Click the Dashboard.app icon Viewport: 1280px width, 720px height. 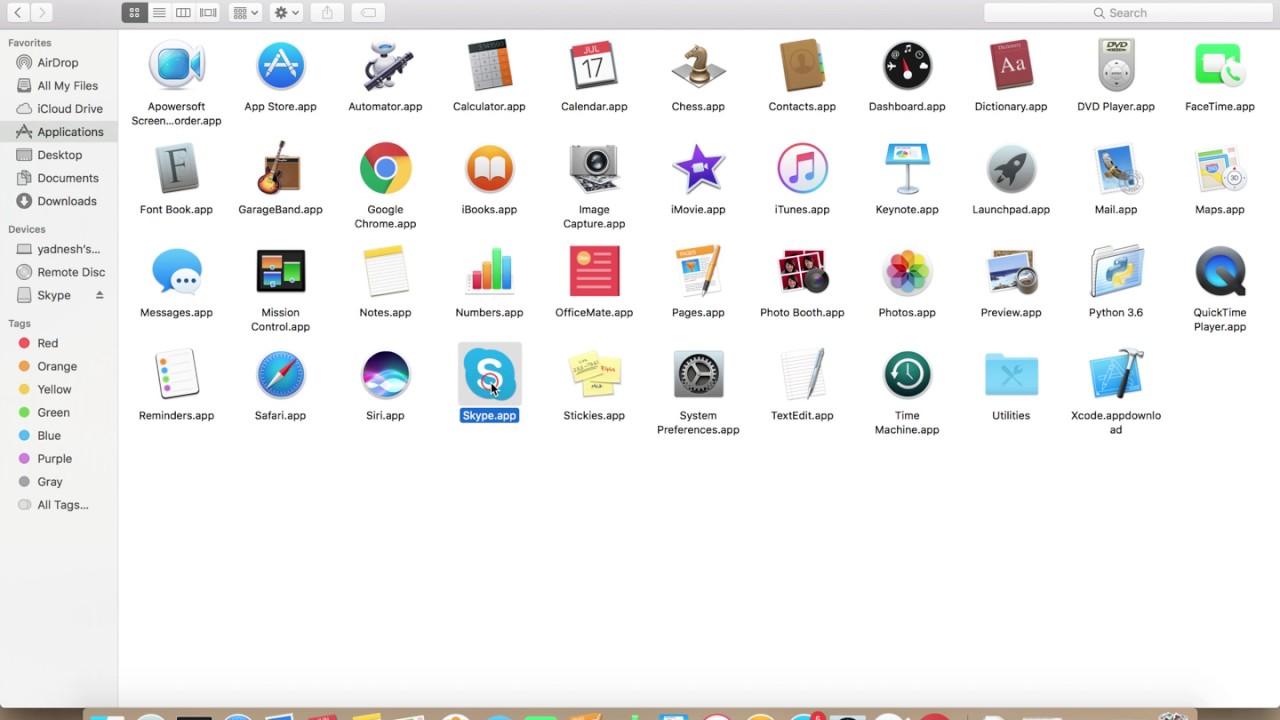[x=907, y=66]
